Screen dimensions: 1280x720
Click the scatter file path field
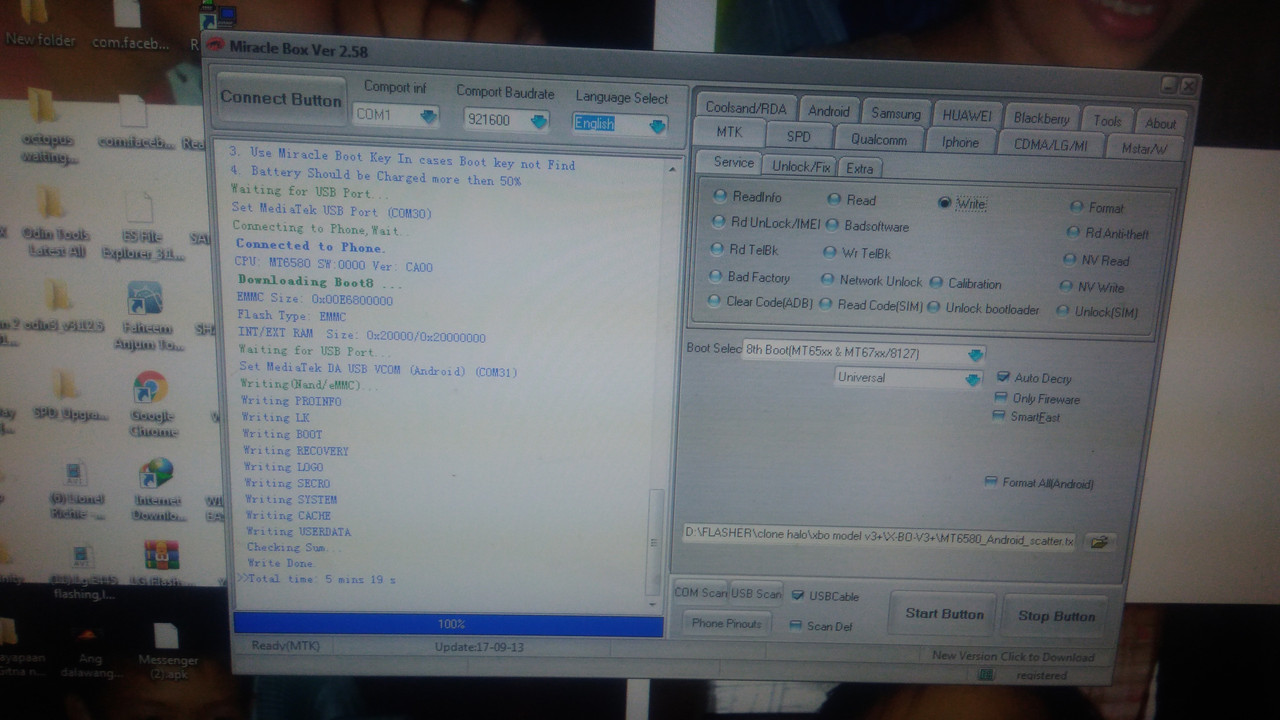coord(880,540)
